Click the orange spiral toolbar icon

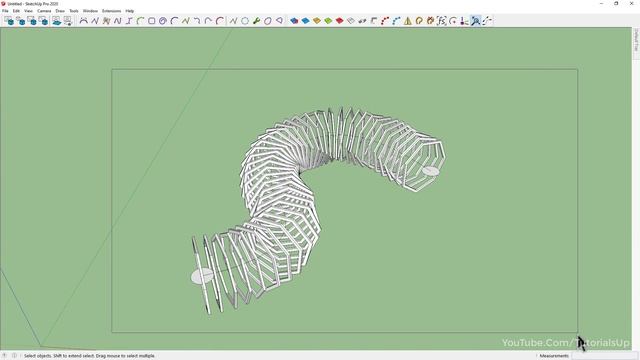(419, 21)
